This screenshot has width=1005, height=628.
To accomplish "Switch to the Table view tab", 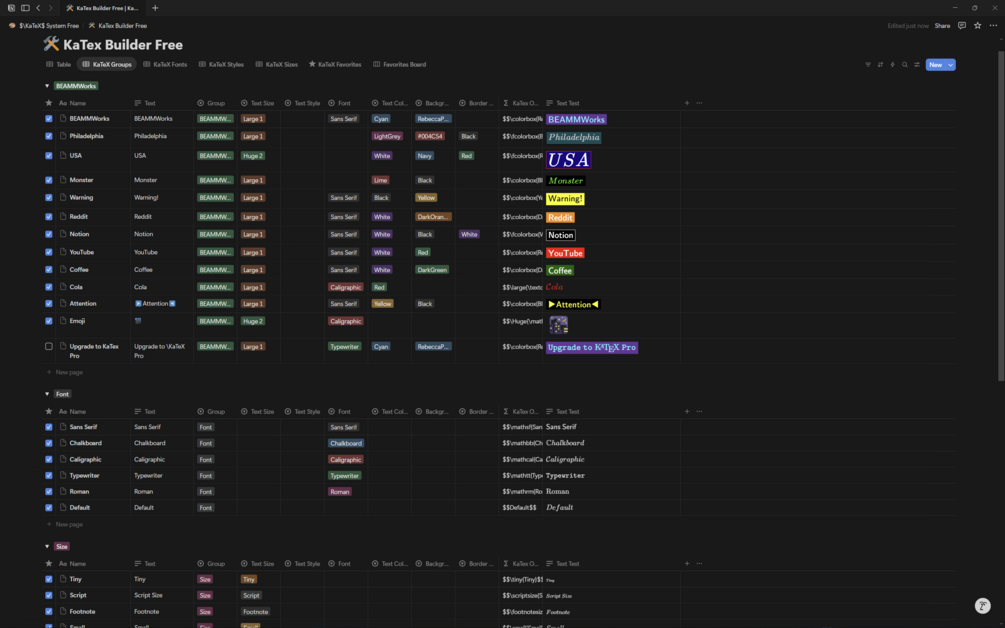I will [x=59, y=64].
